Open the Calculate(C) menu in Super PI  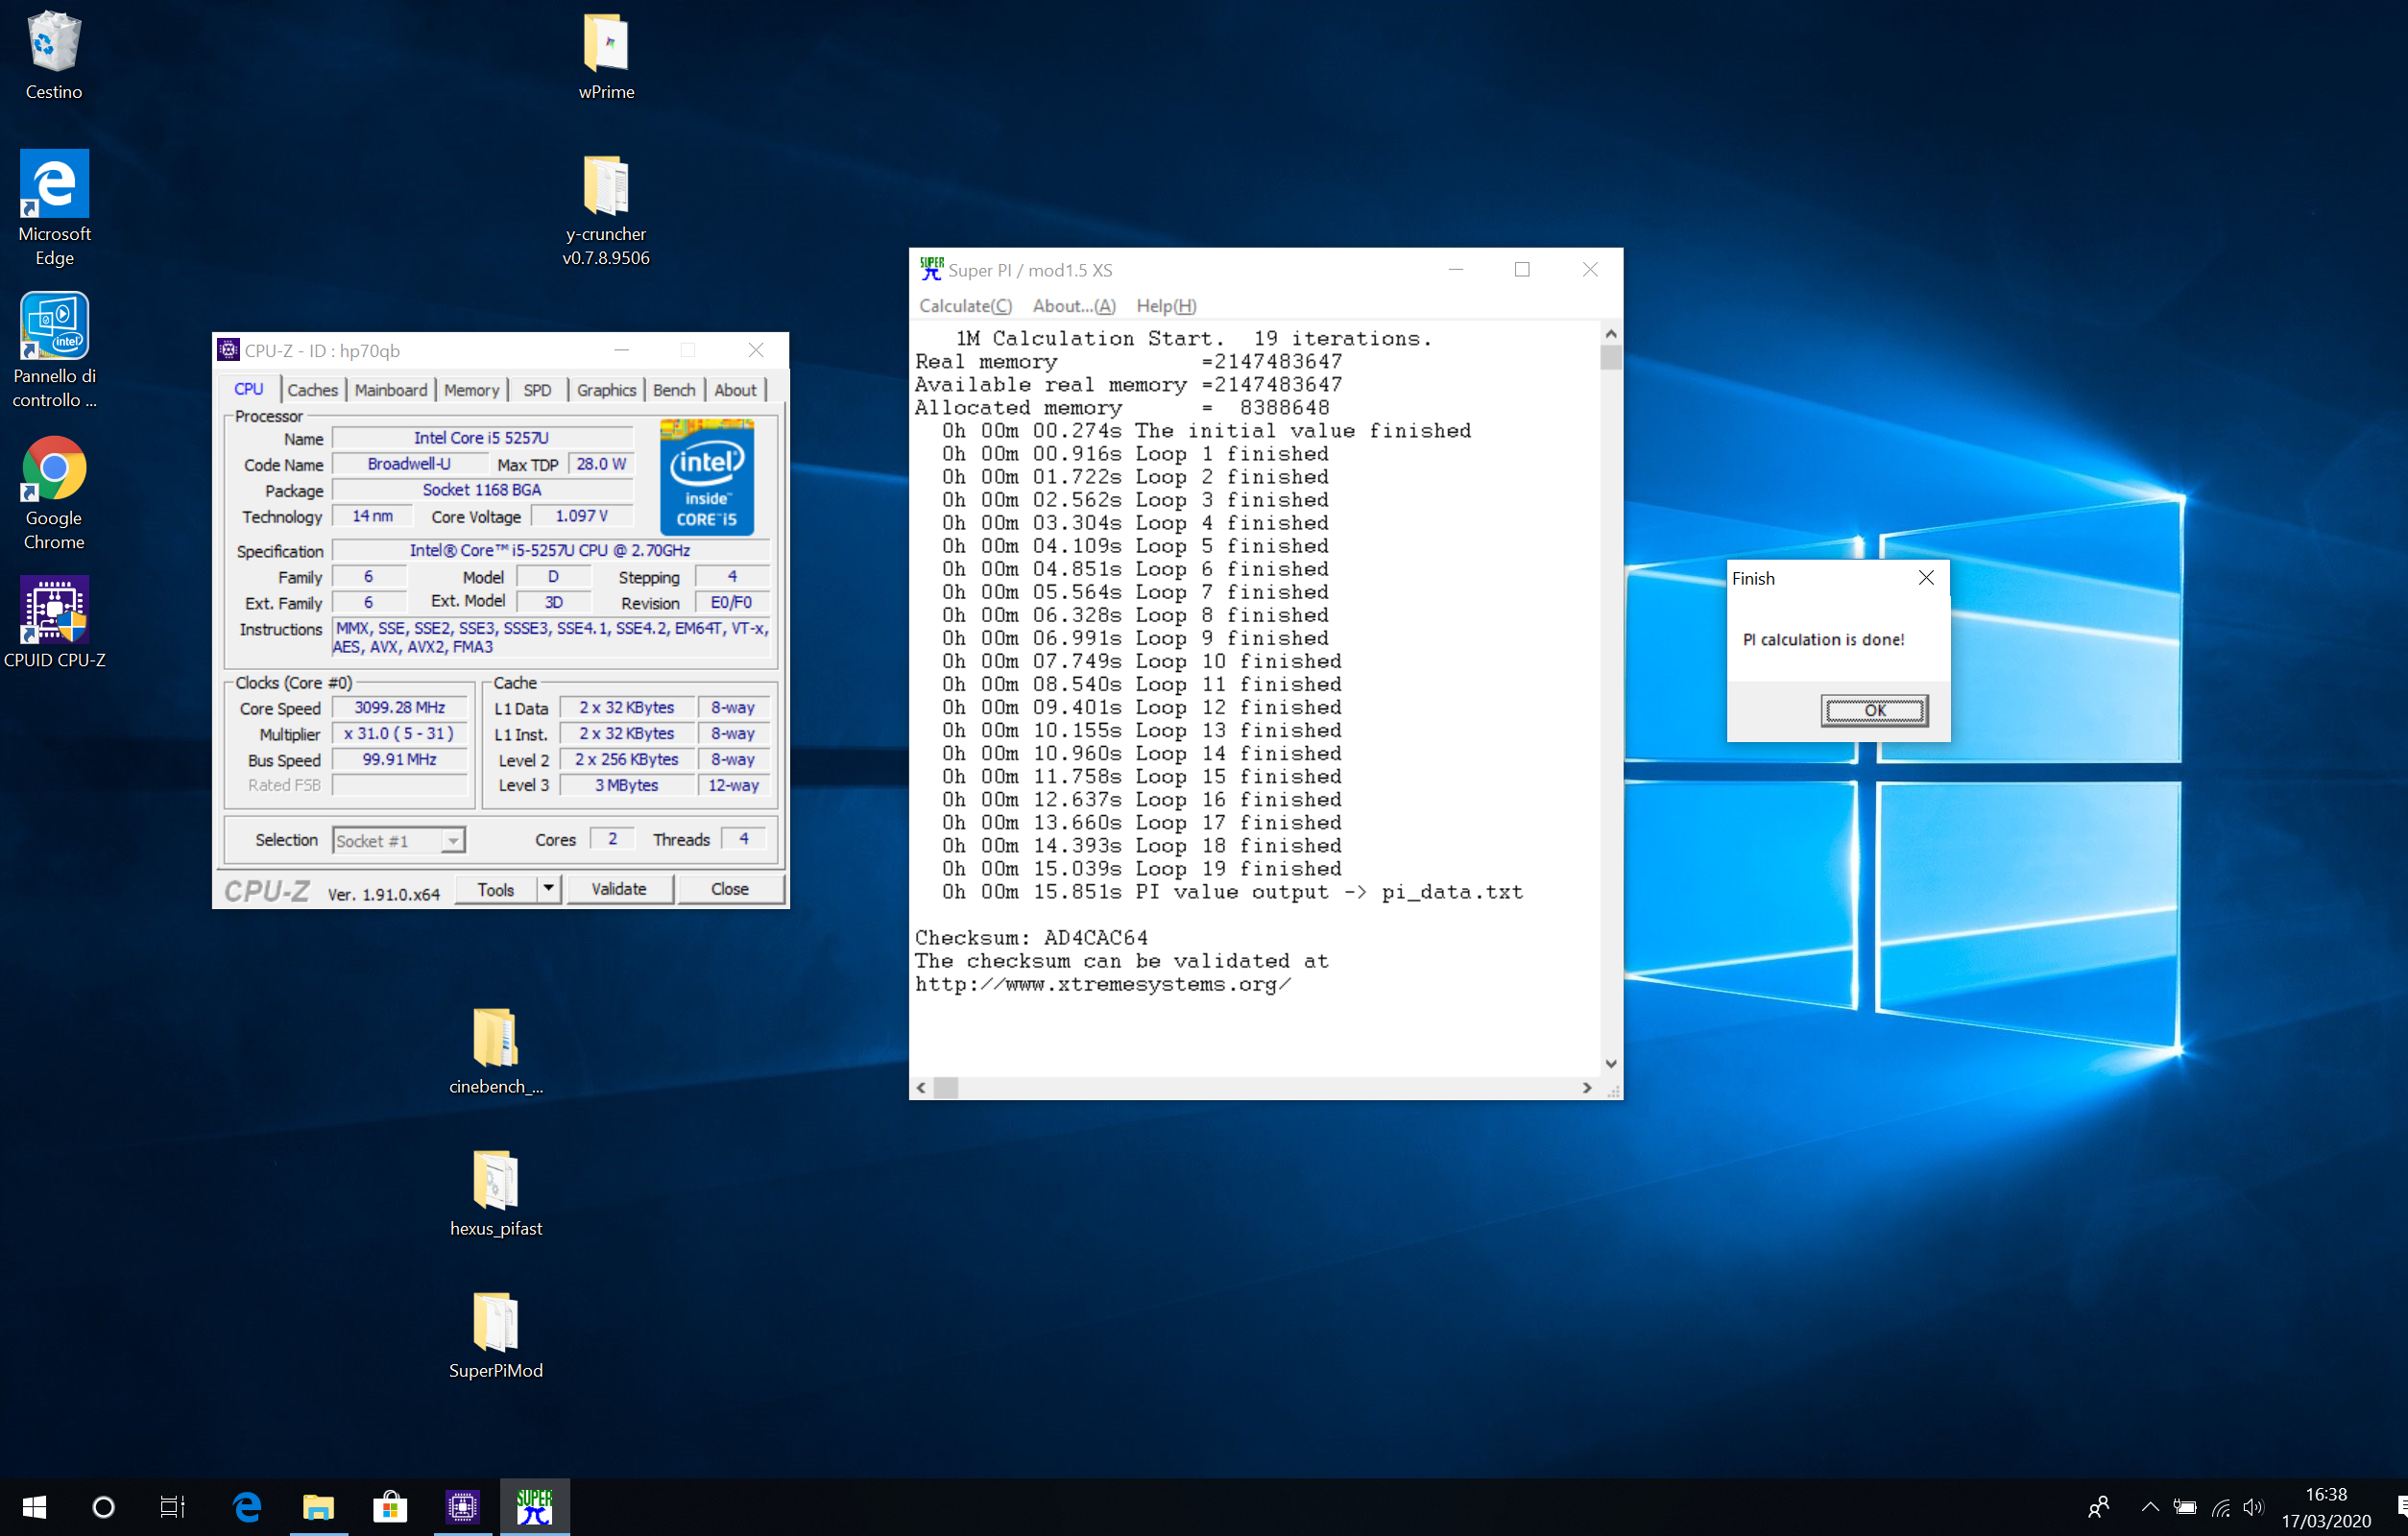tap(966, 306)
